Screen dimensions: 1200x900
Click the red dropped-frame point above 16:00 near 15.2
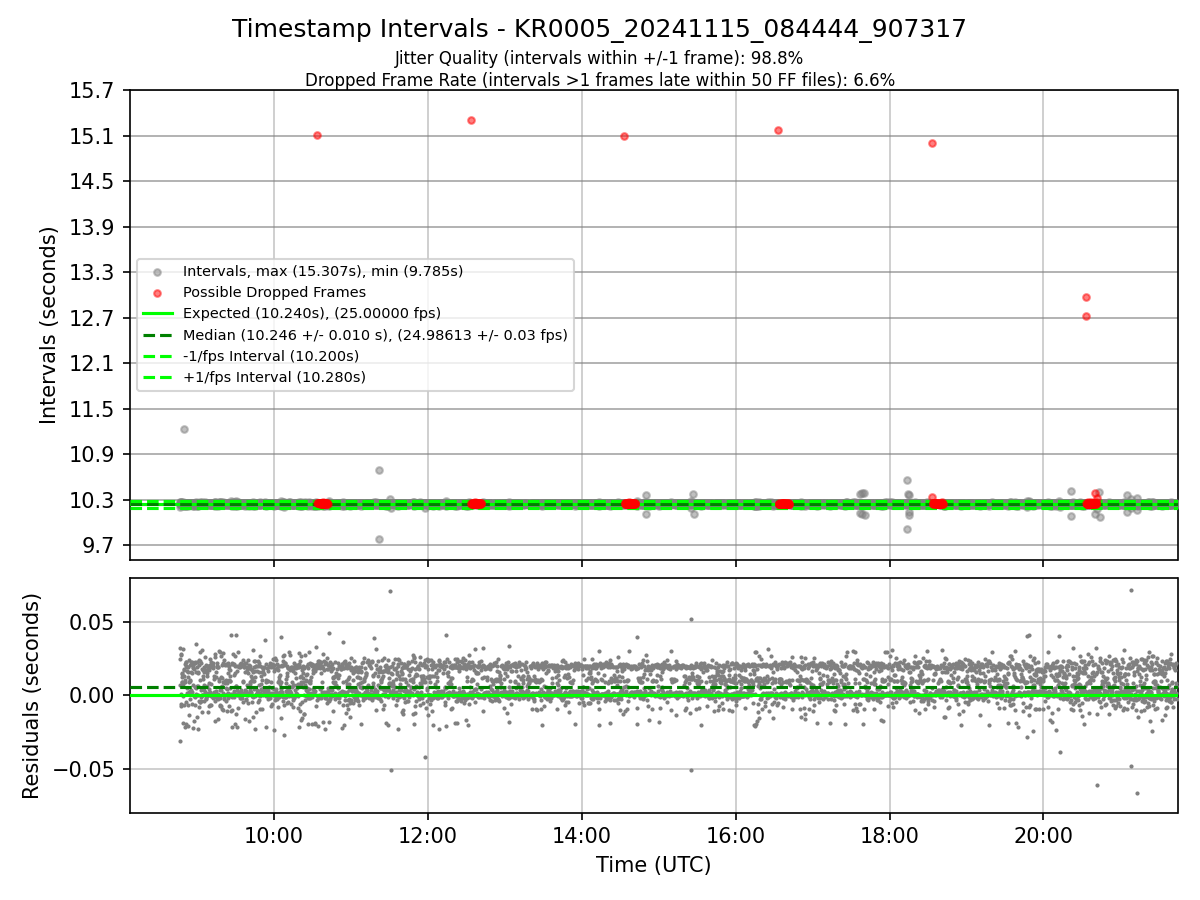(778, 130)
